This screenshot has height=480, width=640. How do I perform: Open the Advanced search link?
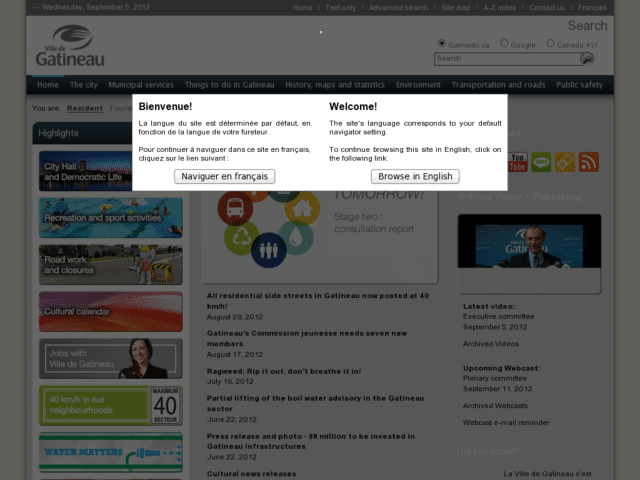398,8
